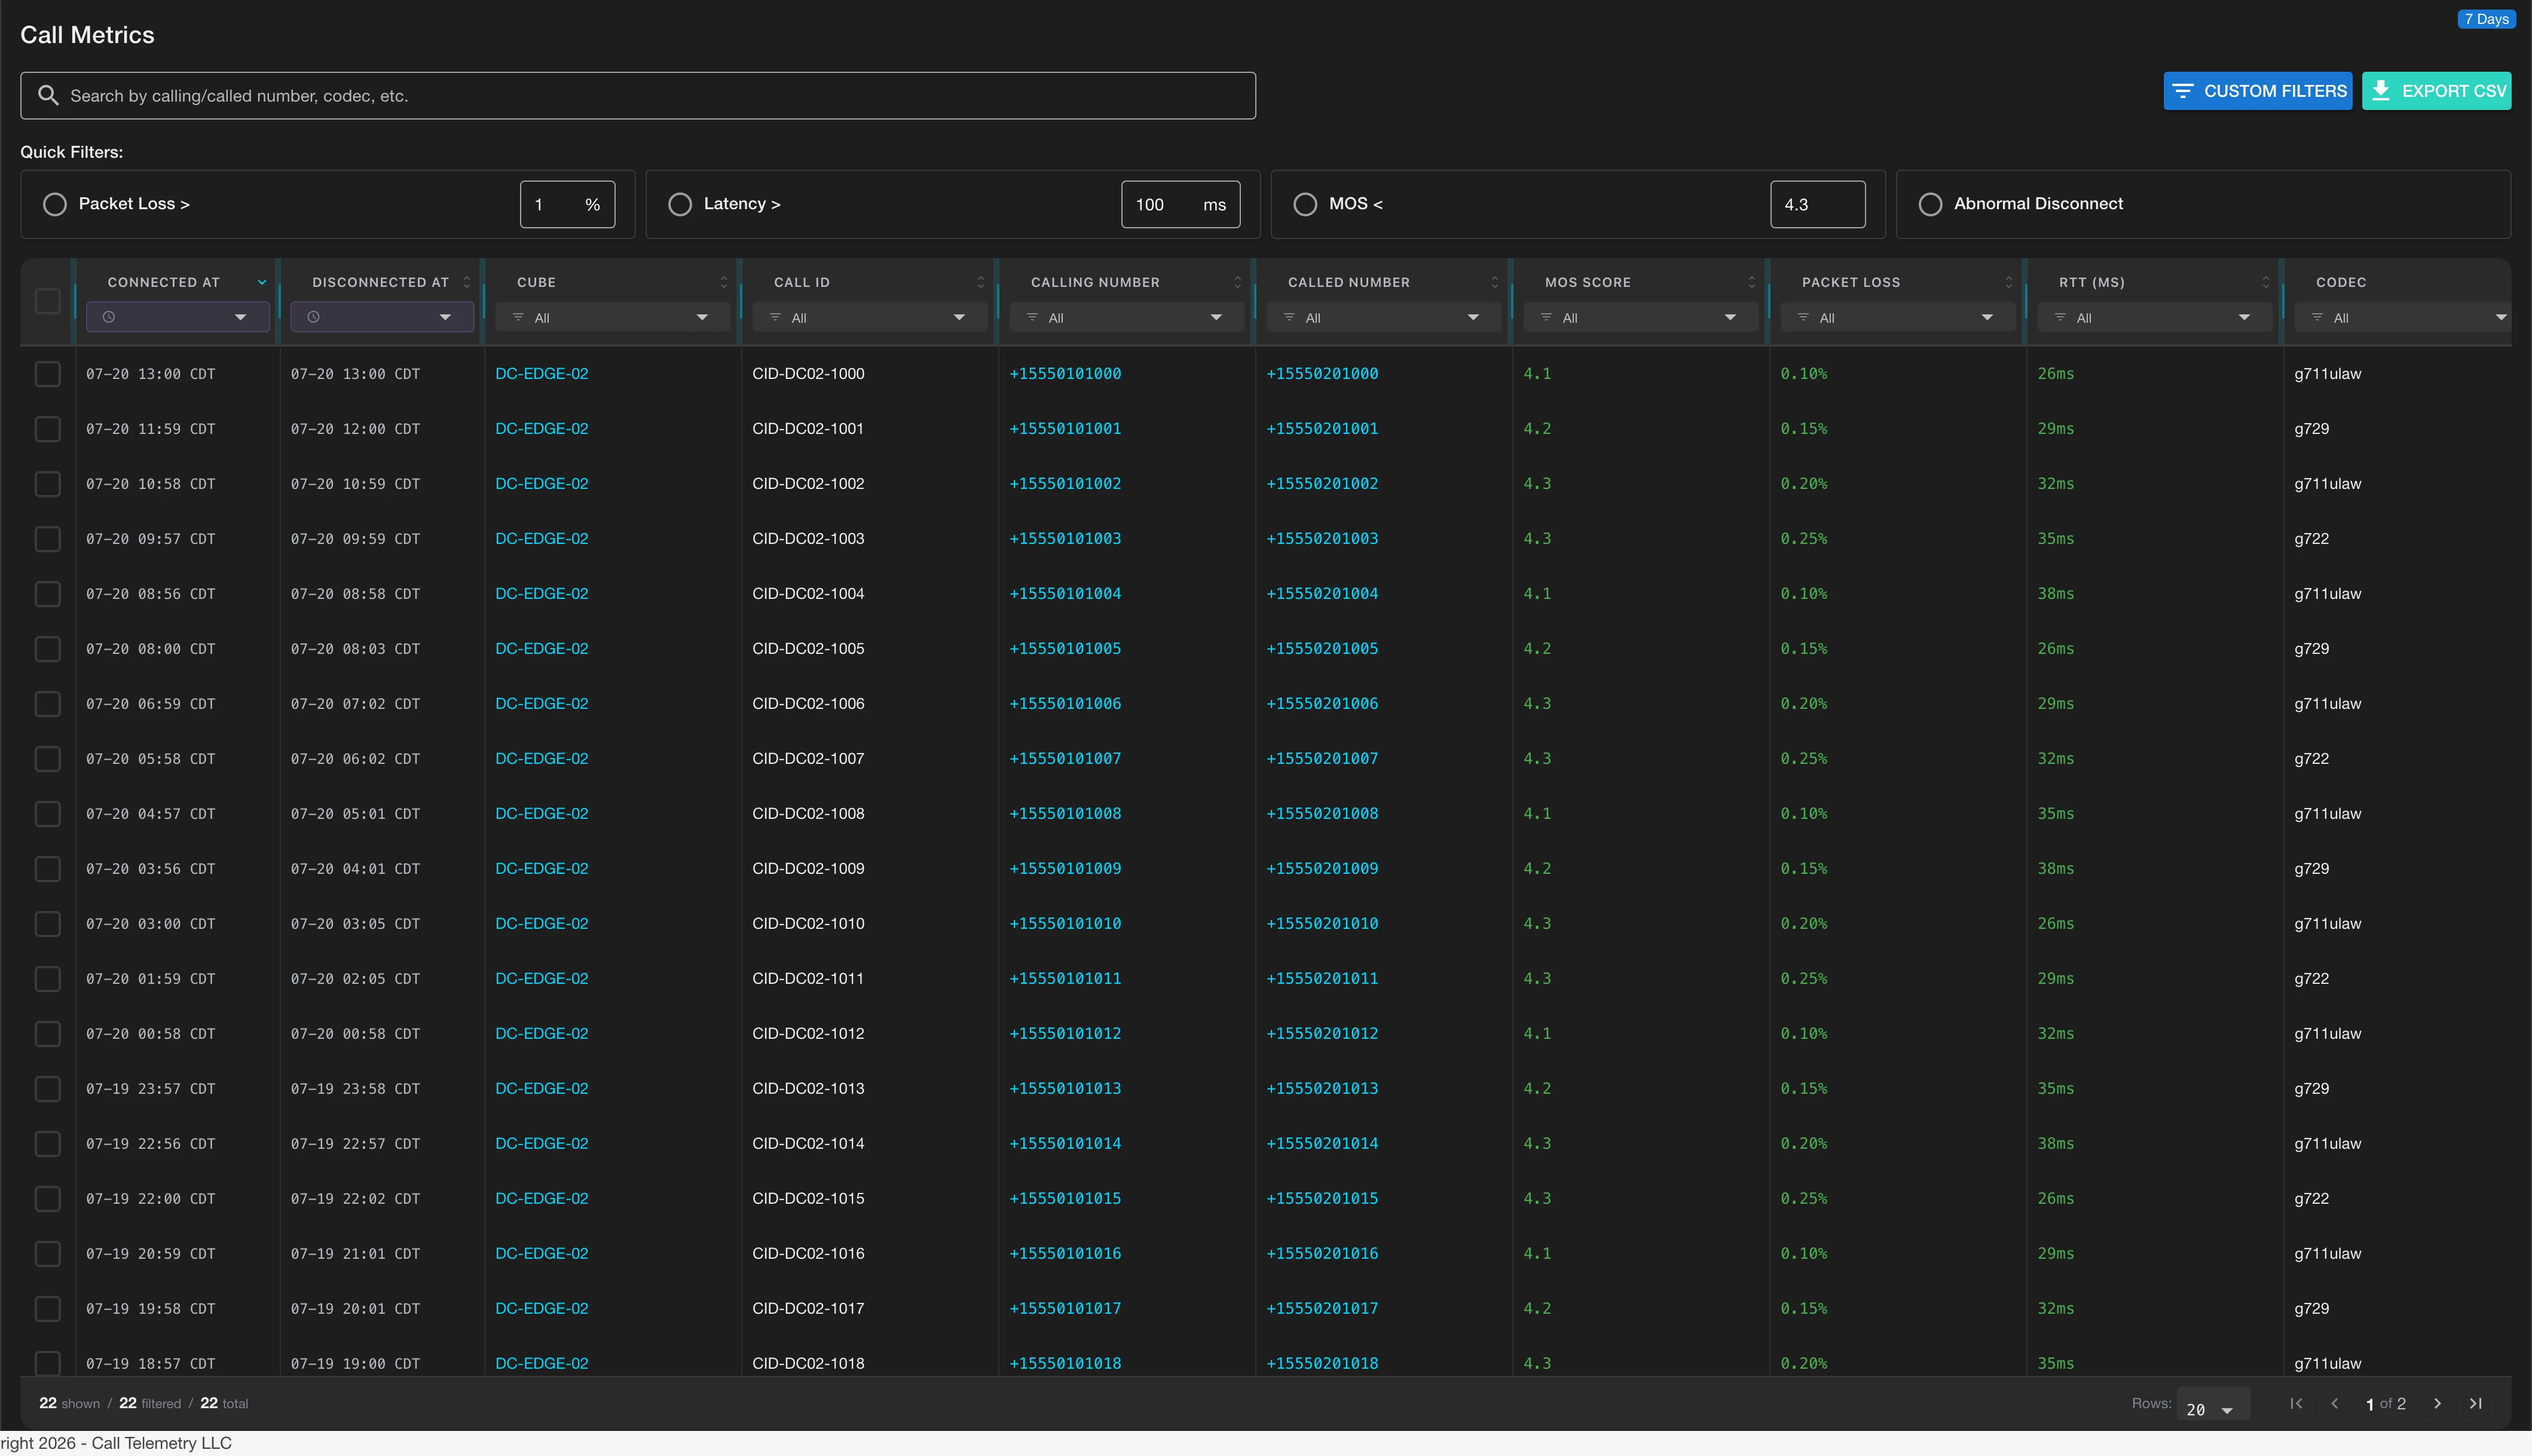The height and width of the screenshot is (1456, 2532).
Task: Click the CUBE filter lines icon
Action: 518,317
